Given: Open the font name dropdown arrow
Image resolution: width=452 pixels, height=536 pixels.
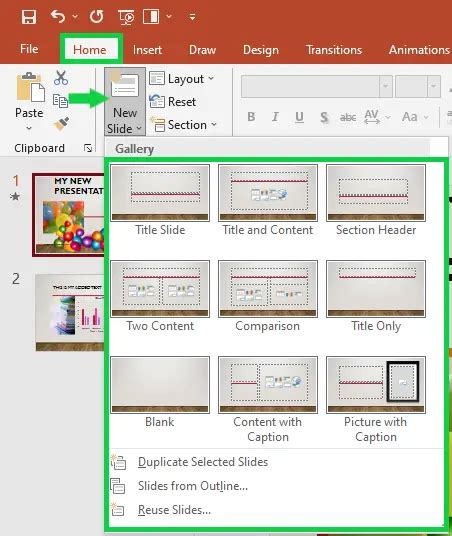Looking at the screenshot, I should [386, 86].
